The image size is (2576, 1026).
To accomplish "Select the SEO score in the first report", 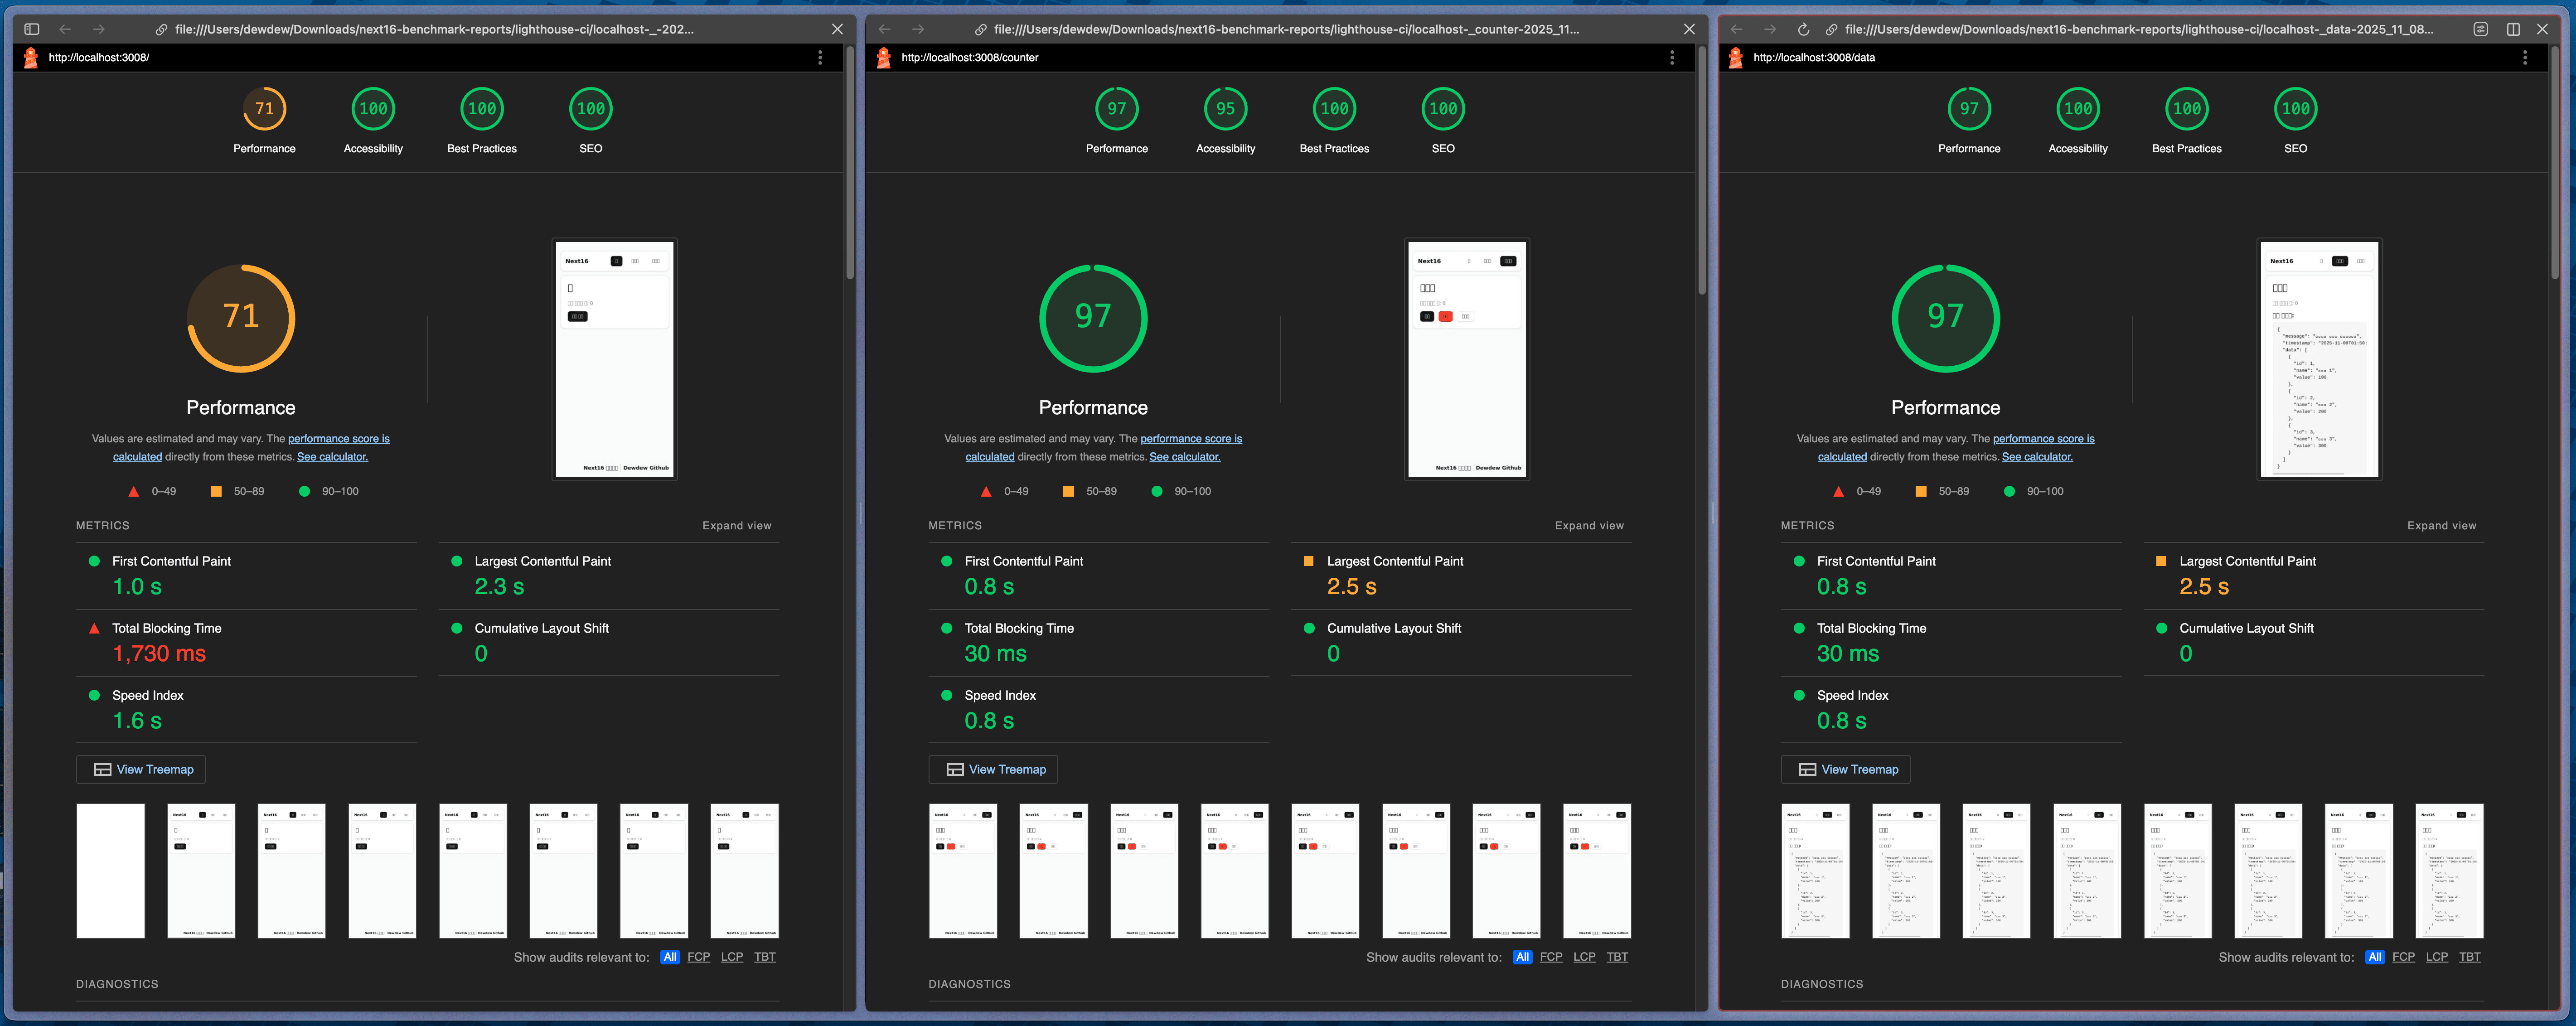I will 590,108.
